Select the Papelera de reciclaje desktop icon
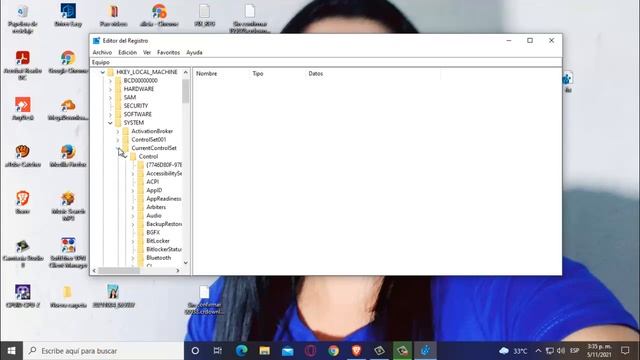The image size is (640, 360). [23, 18]
